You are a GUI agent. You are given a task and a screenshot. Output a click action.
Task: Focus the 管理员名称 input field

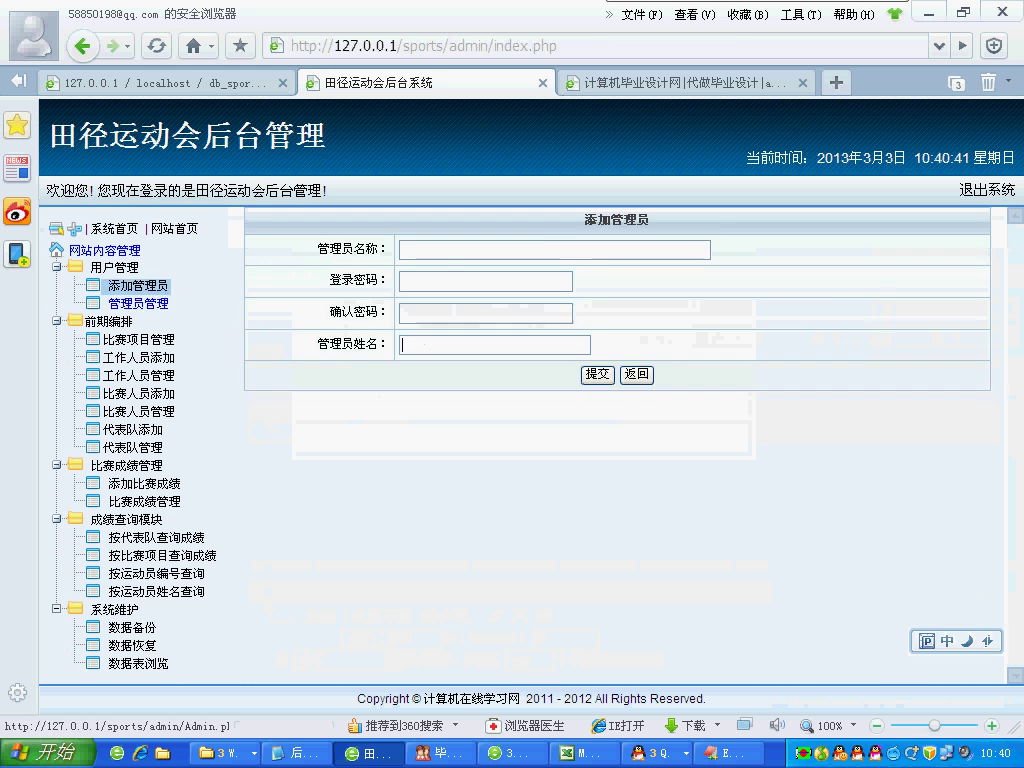(554, 249)
